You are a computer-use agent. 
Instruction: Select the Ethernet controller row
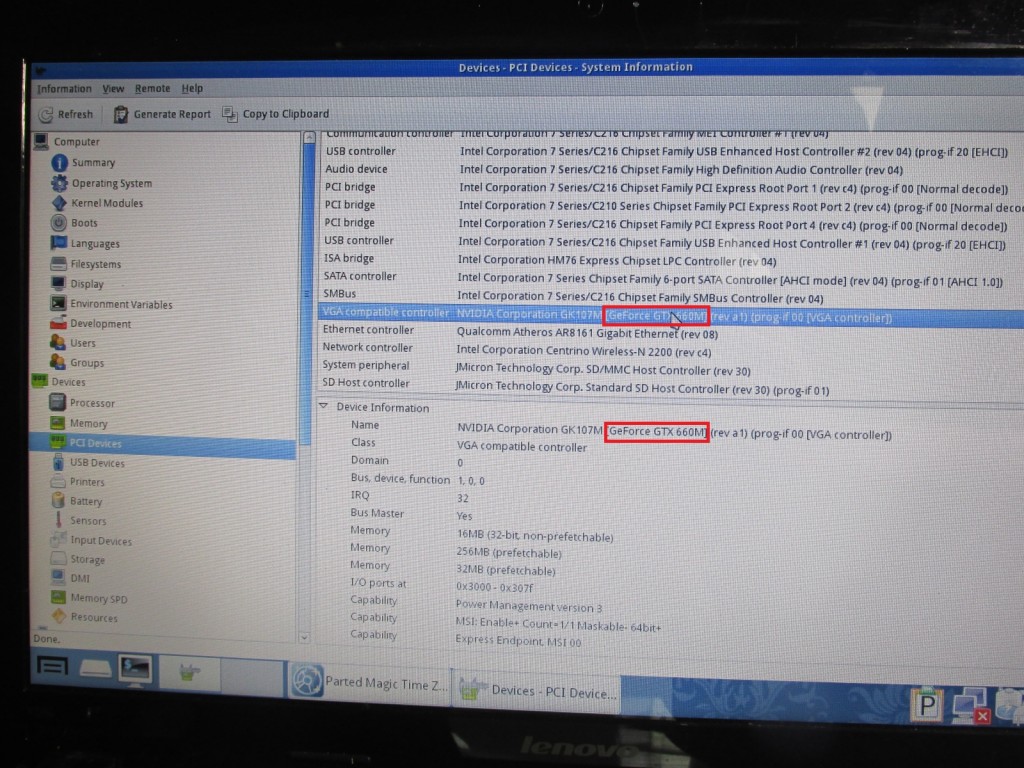(x=669, y=332)
